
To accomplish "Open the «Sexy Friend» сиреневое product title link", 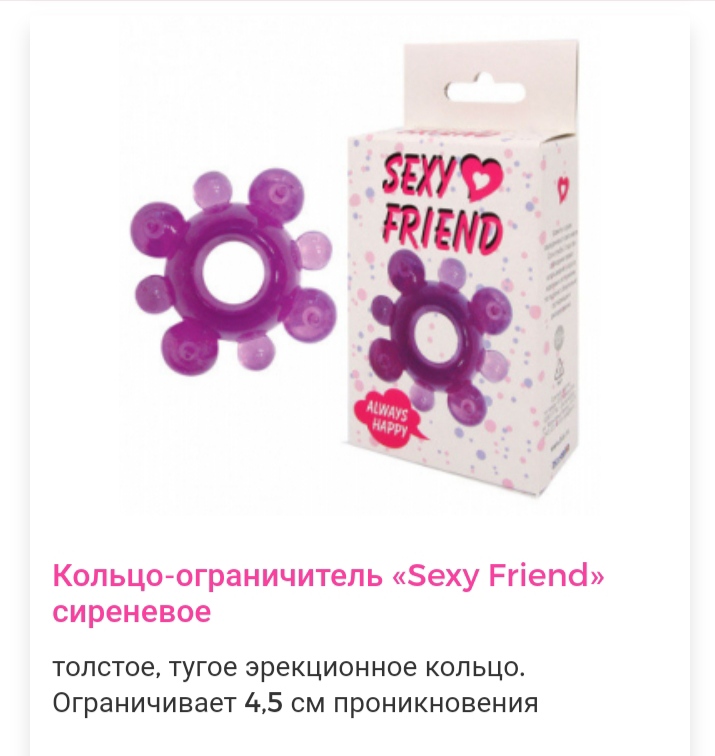I will (328, 593).
